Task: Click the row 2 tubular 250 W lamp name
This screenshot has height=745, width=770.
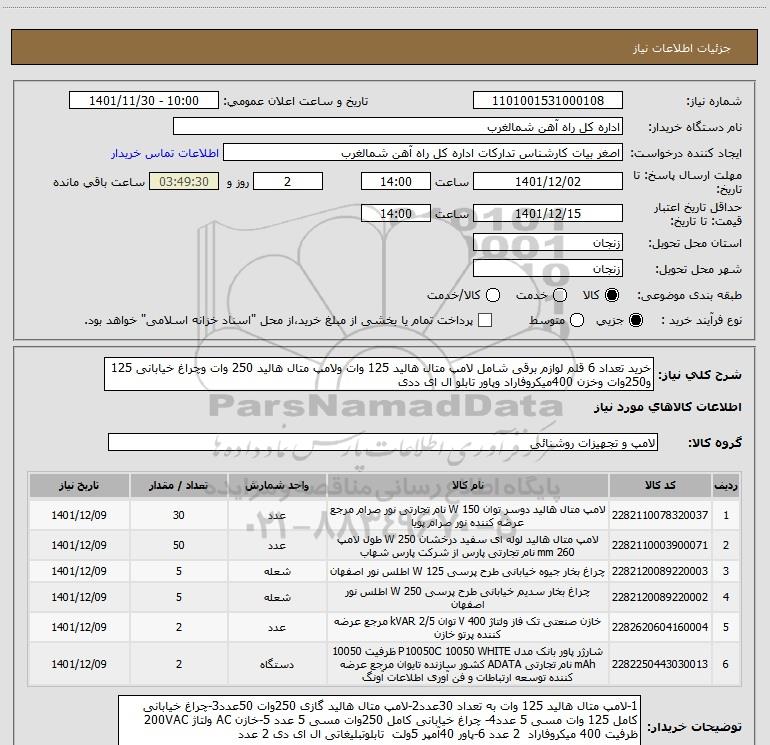Action: click(468, 546)
